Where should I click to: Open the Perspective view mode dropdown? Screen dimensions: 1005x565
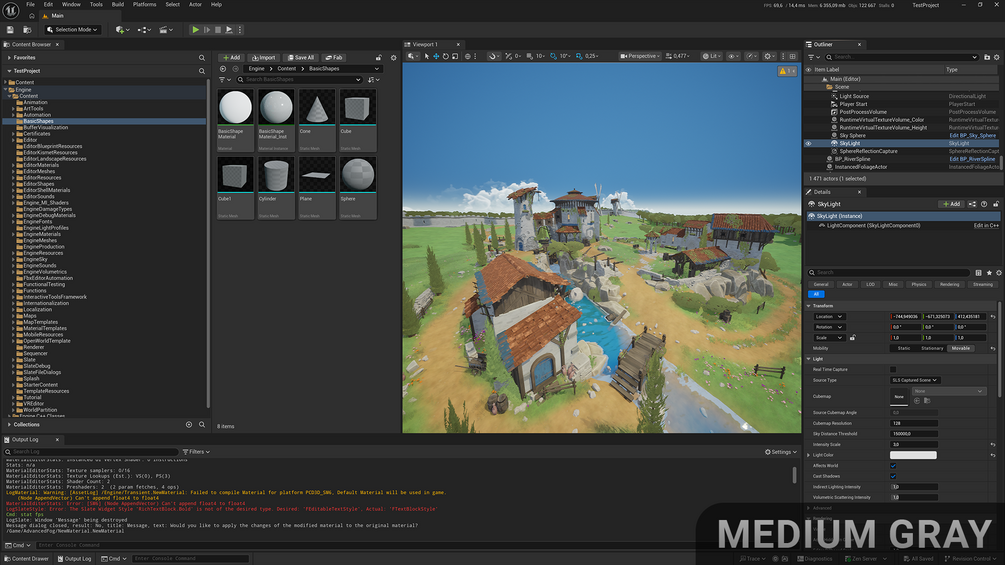pyautogui.click(x=640, y=56)
